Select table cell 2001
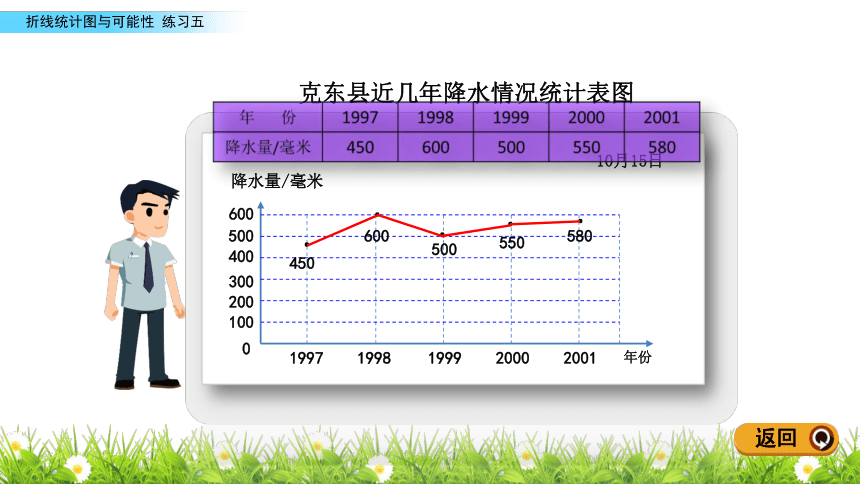This screenshot has width=860, height=484. click(x=661, y=117)
